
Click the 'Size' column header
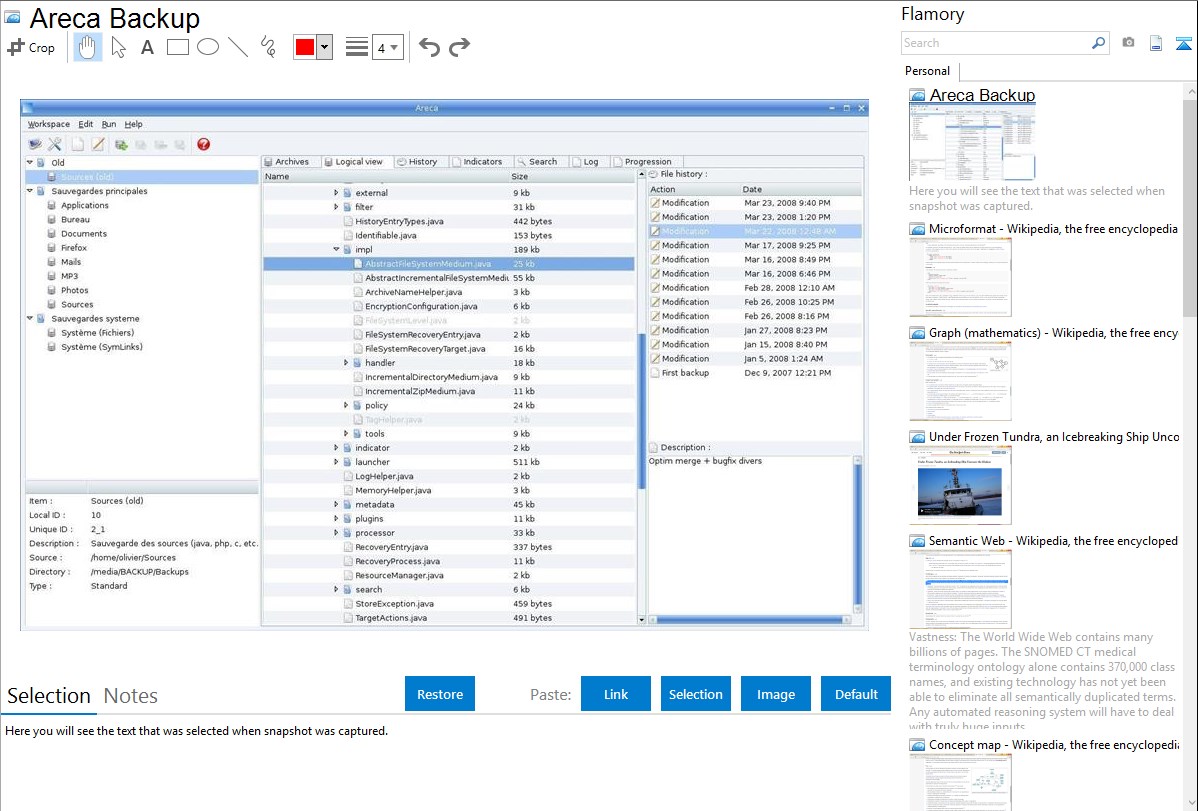coord(572,177)
